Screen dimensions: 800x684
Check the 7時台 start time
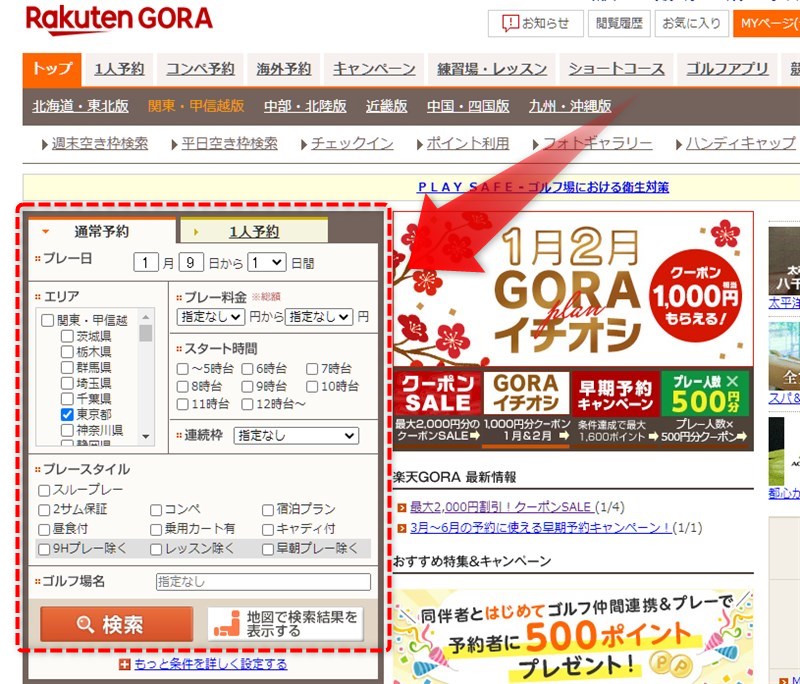(312, 369)
